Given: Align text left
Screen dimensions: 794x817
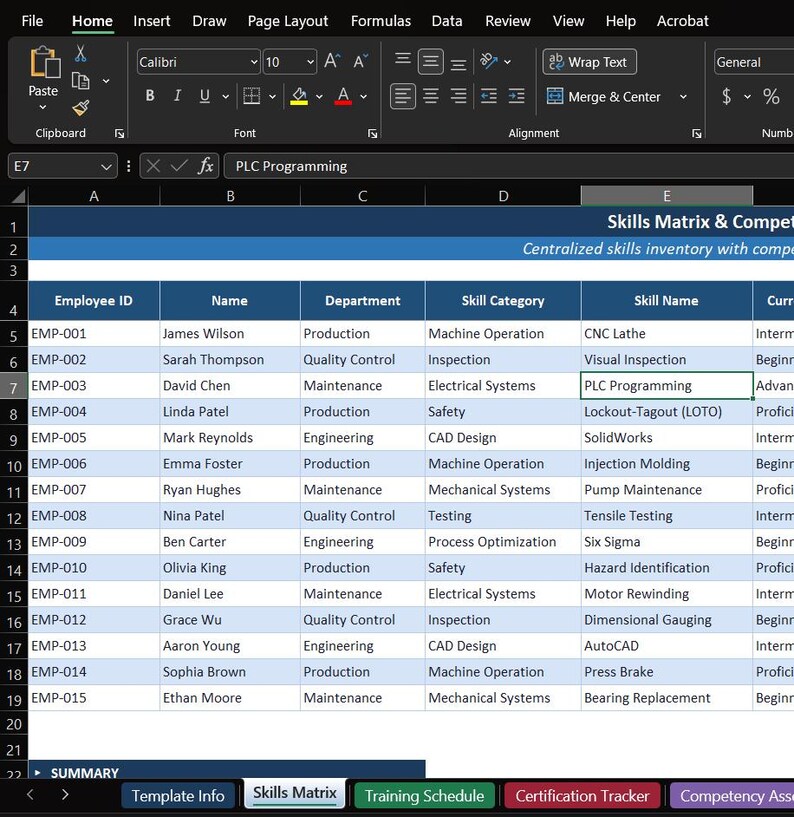Looking at the screenshot, I should pyautogui.click(x=403, y=96).
